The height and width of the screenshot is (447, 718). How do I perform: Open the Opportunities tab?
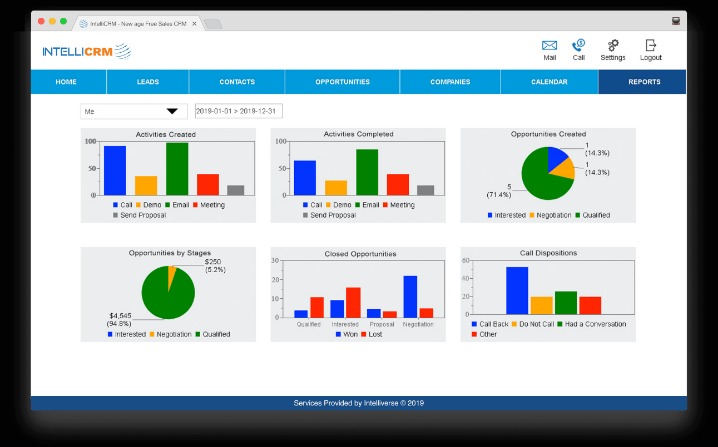tap(342, 82)
